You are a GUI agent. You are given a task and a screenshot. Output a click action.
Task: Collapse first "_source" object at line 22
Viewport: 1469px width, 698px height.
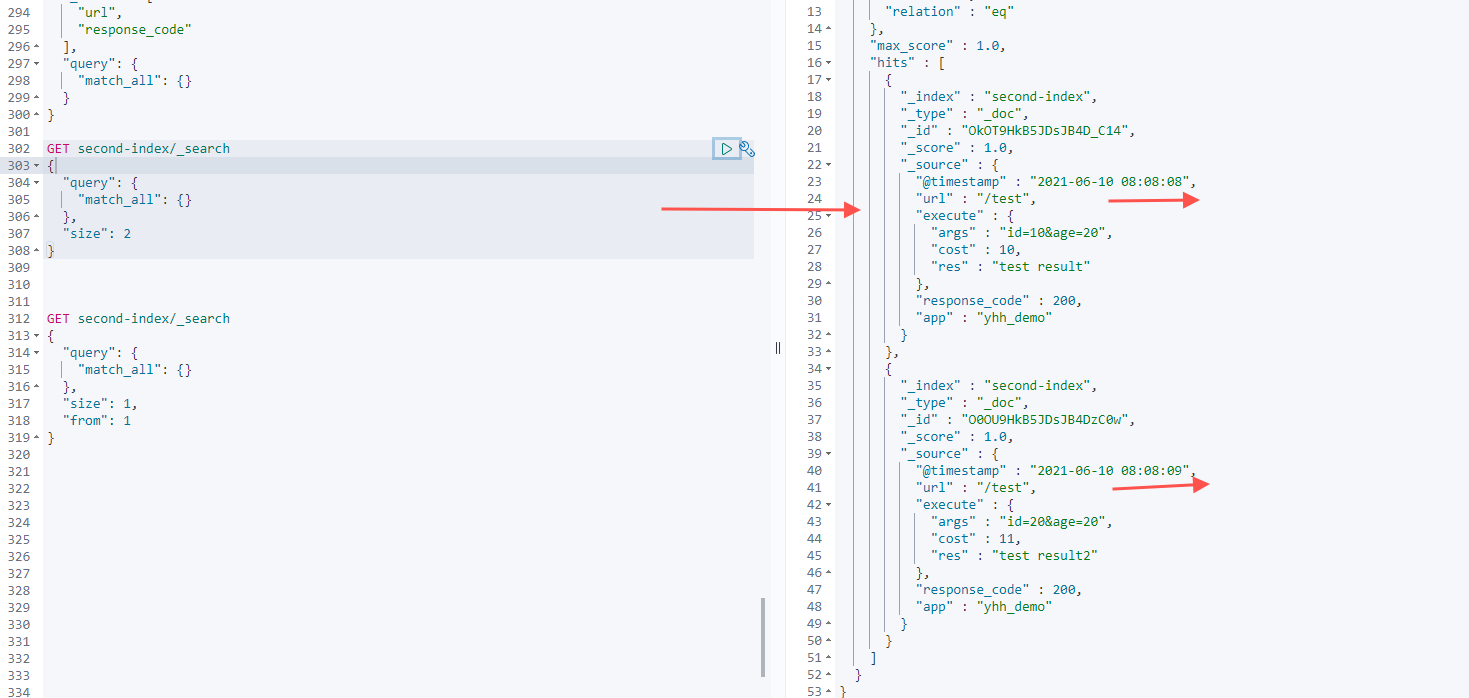tap(828, 165)
